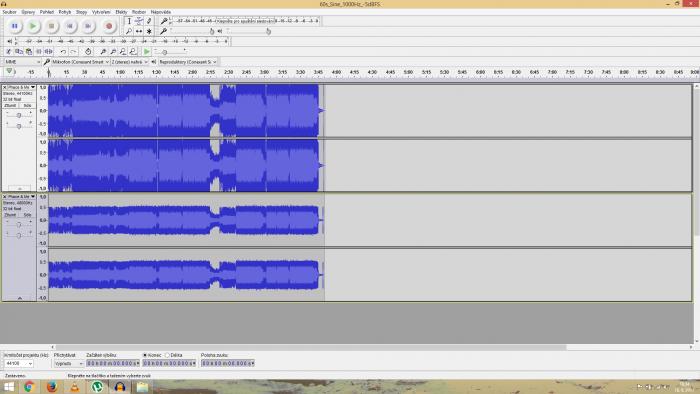Click the red Record button
The image size is (700, 394).
click(109, 26)
